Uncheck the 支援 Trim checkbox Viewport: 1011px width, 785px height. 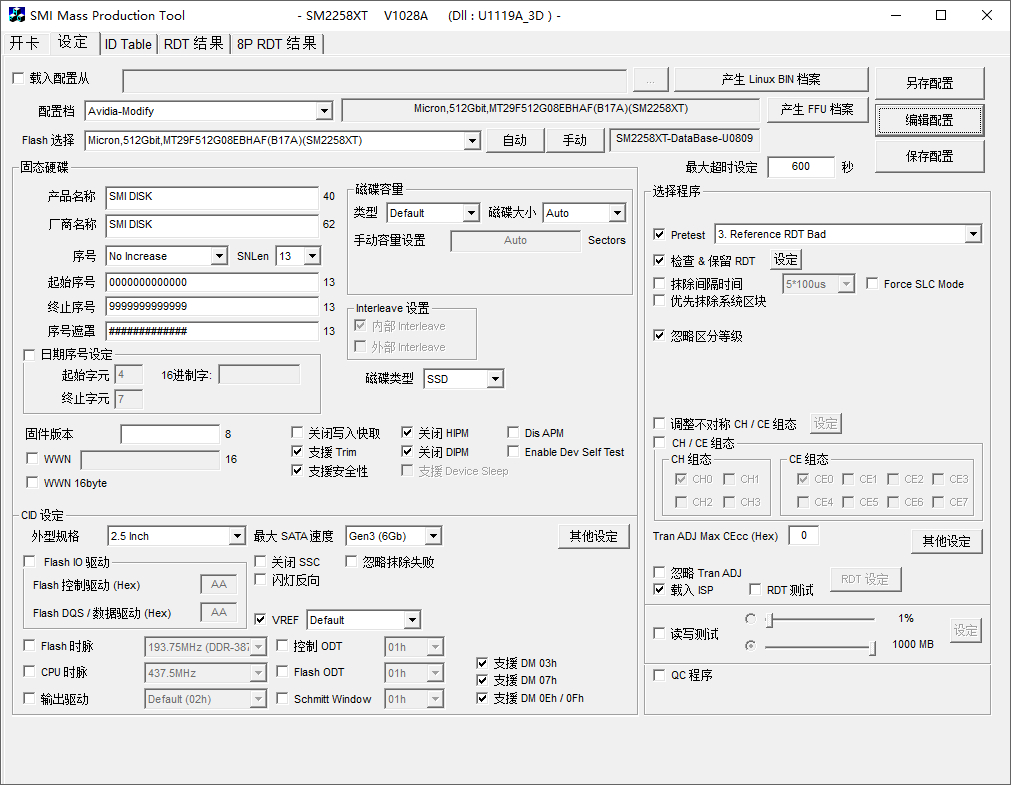[298, 452]
